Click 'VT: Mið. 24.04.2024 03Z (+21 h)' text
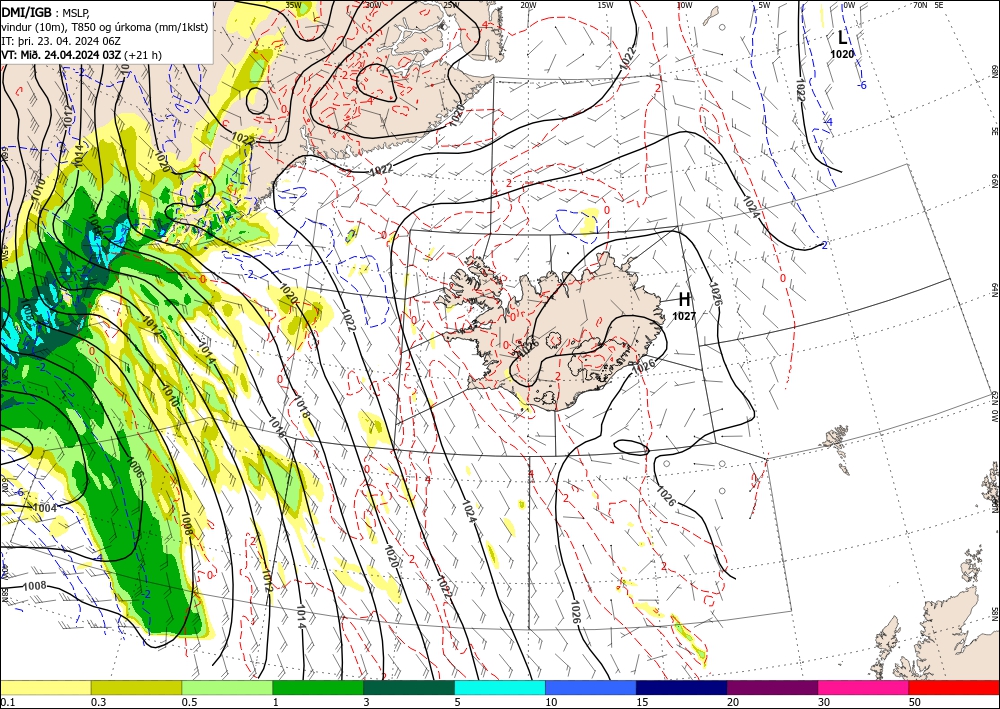This screenshot has width=1000, height=709. (81, 55)
